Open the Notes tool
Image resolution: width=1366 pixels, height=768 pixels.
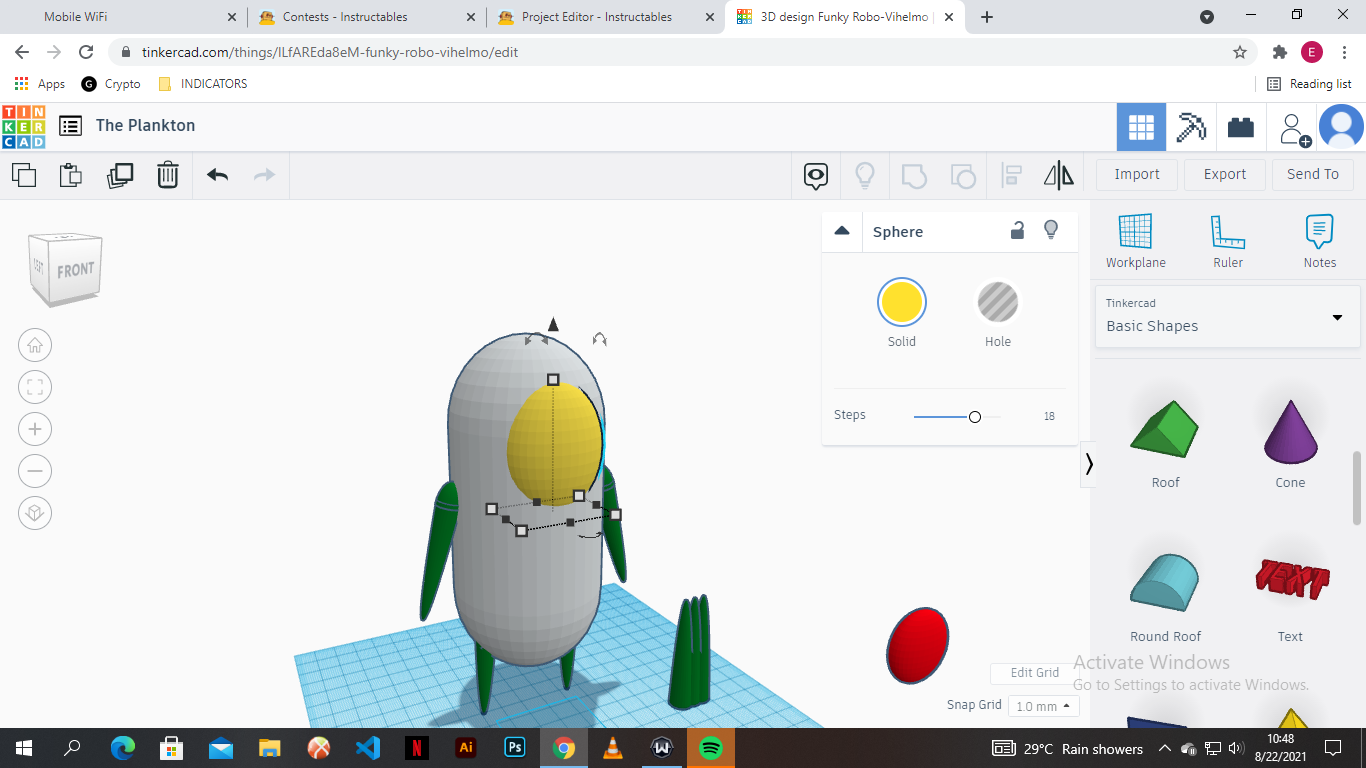coord(1320,241)
